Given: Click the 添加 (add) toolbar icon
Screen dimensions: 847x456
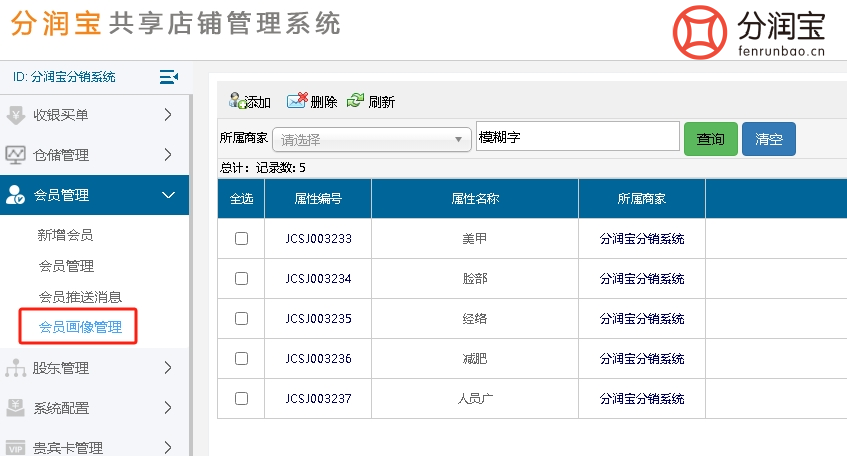Looking at the screenshot, I should coord(237,101).
